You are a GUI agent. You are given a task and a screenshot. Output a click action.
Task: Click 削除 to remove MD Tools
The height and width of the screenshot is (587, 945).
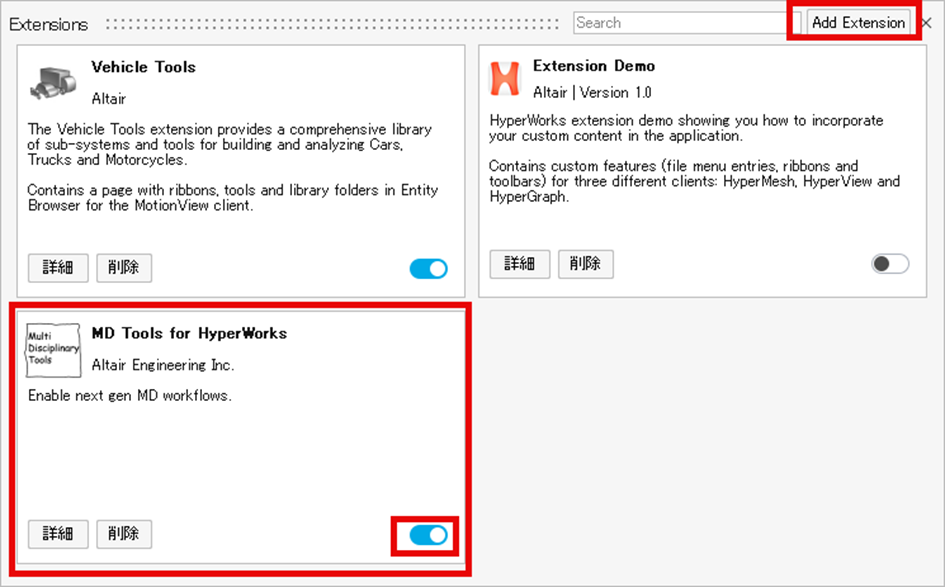point(124,534)
